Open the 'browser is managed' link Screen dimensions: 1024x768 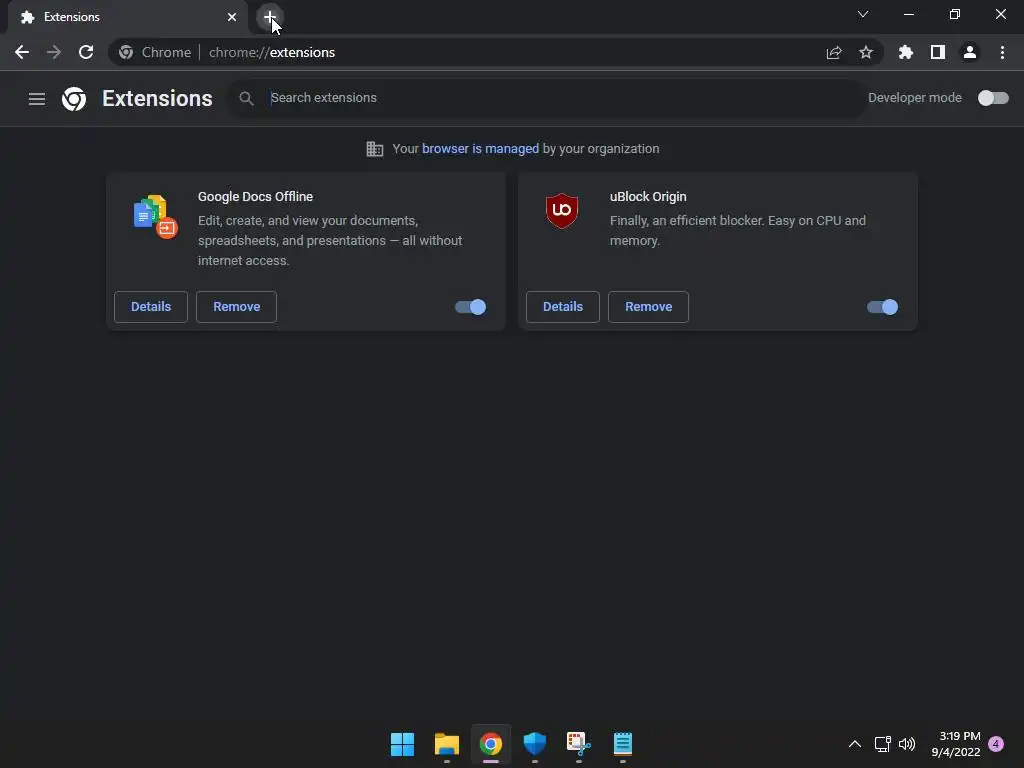(x=480, y=149)
